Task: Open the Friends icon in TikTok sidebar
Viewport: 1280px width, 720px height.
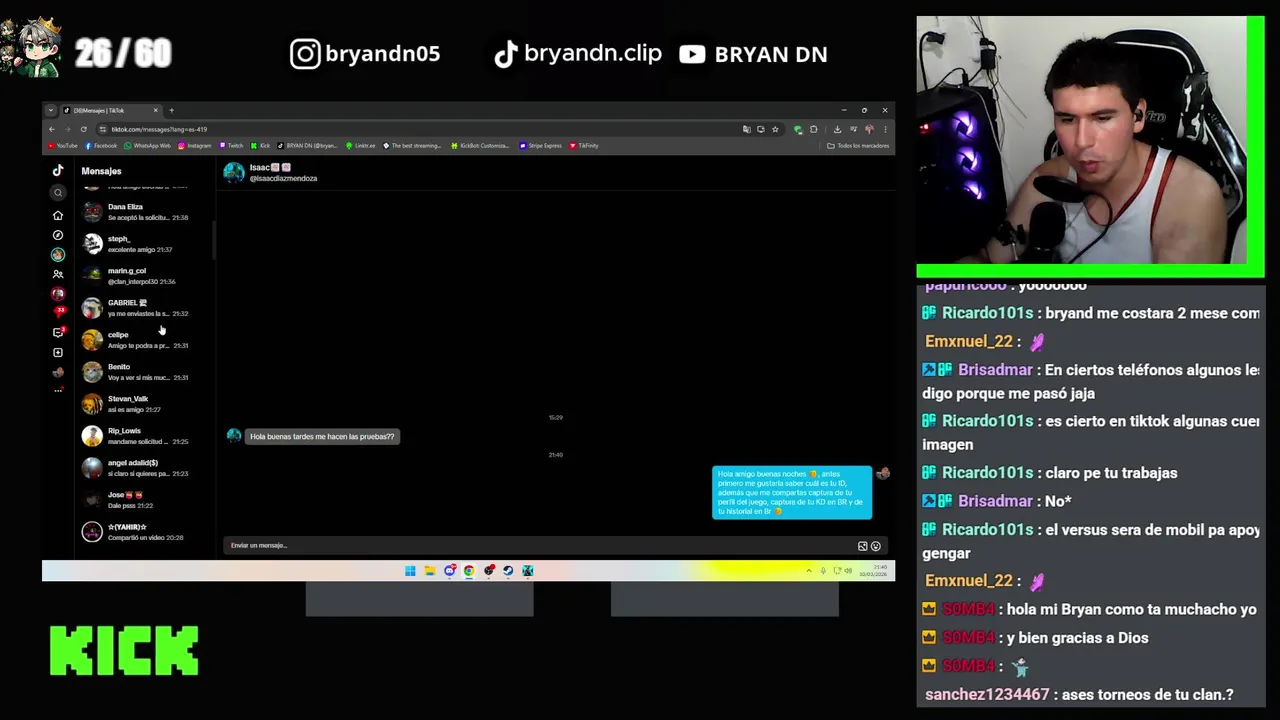Action: pyautogui.click(x=58, y=274)
